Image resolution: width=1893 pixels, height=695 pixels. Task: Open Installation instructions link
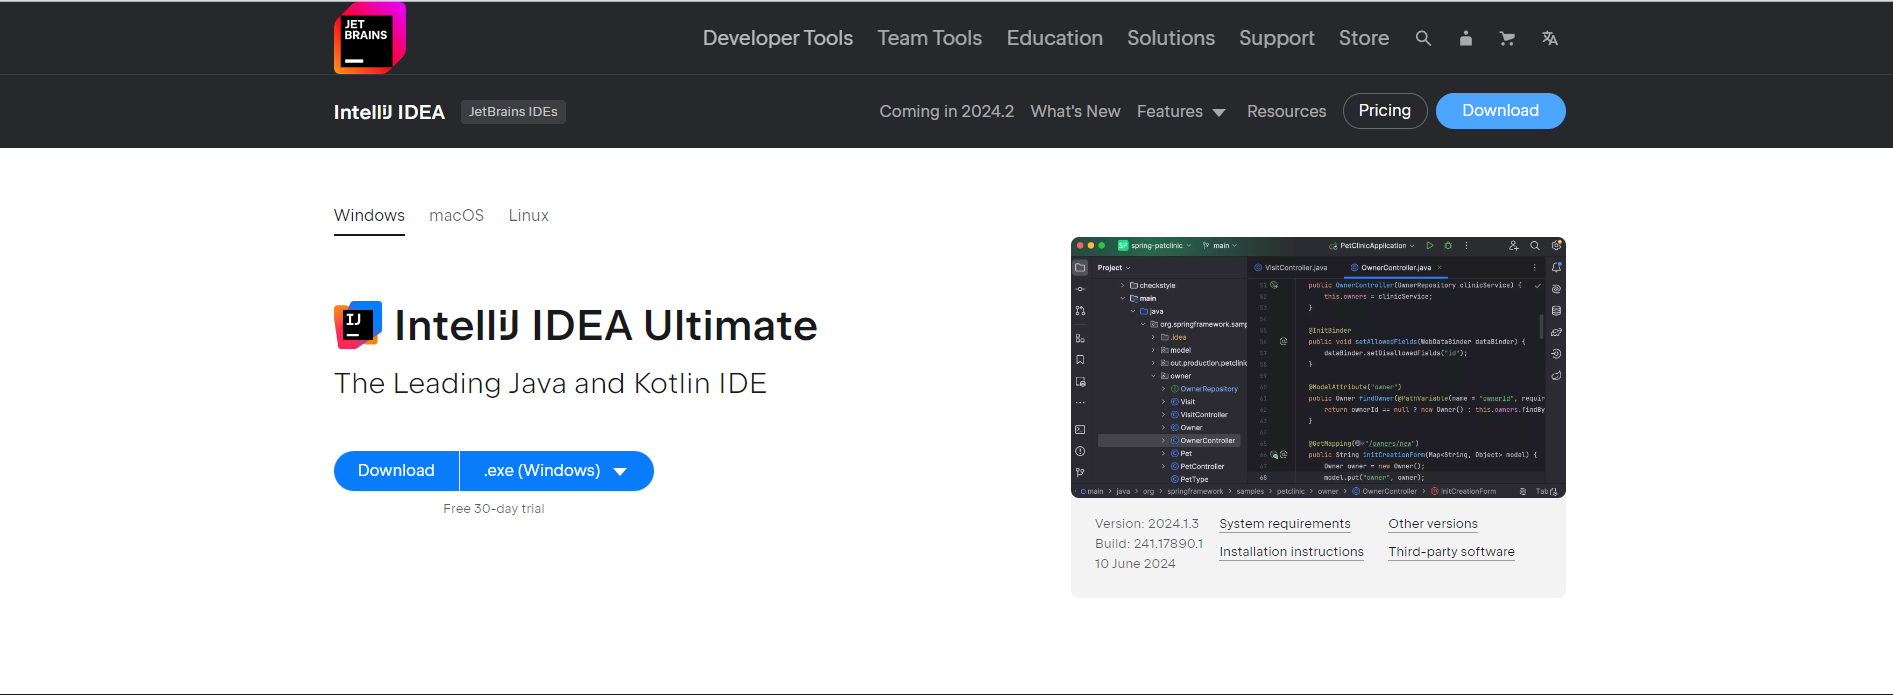[1291, 552]
